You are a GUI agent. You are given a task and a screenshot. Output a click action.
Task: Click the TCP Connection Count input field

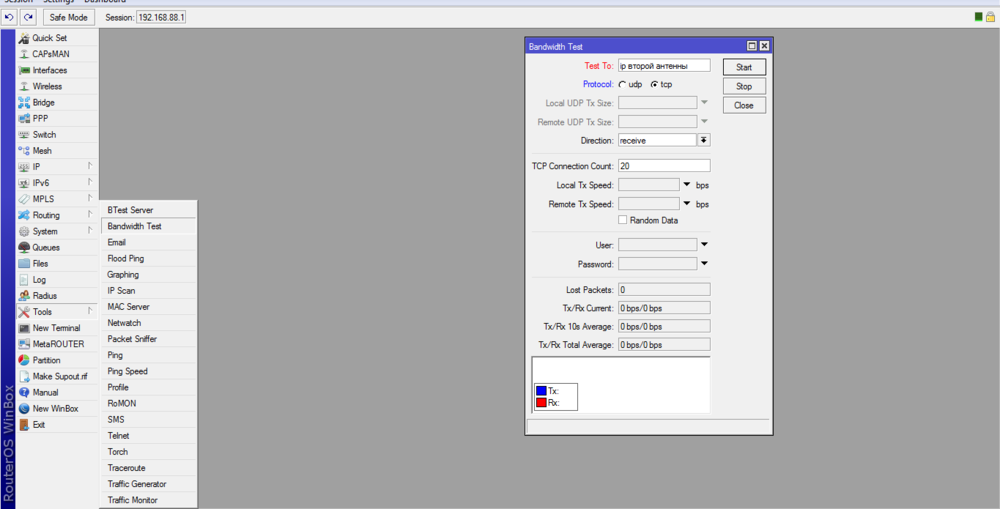(663, 166)
